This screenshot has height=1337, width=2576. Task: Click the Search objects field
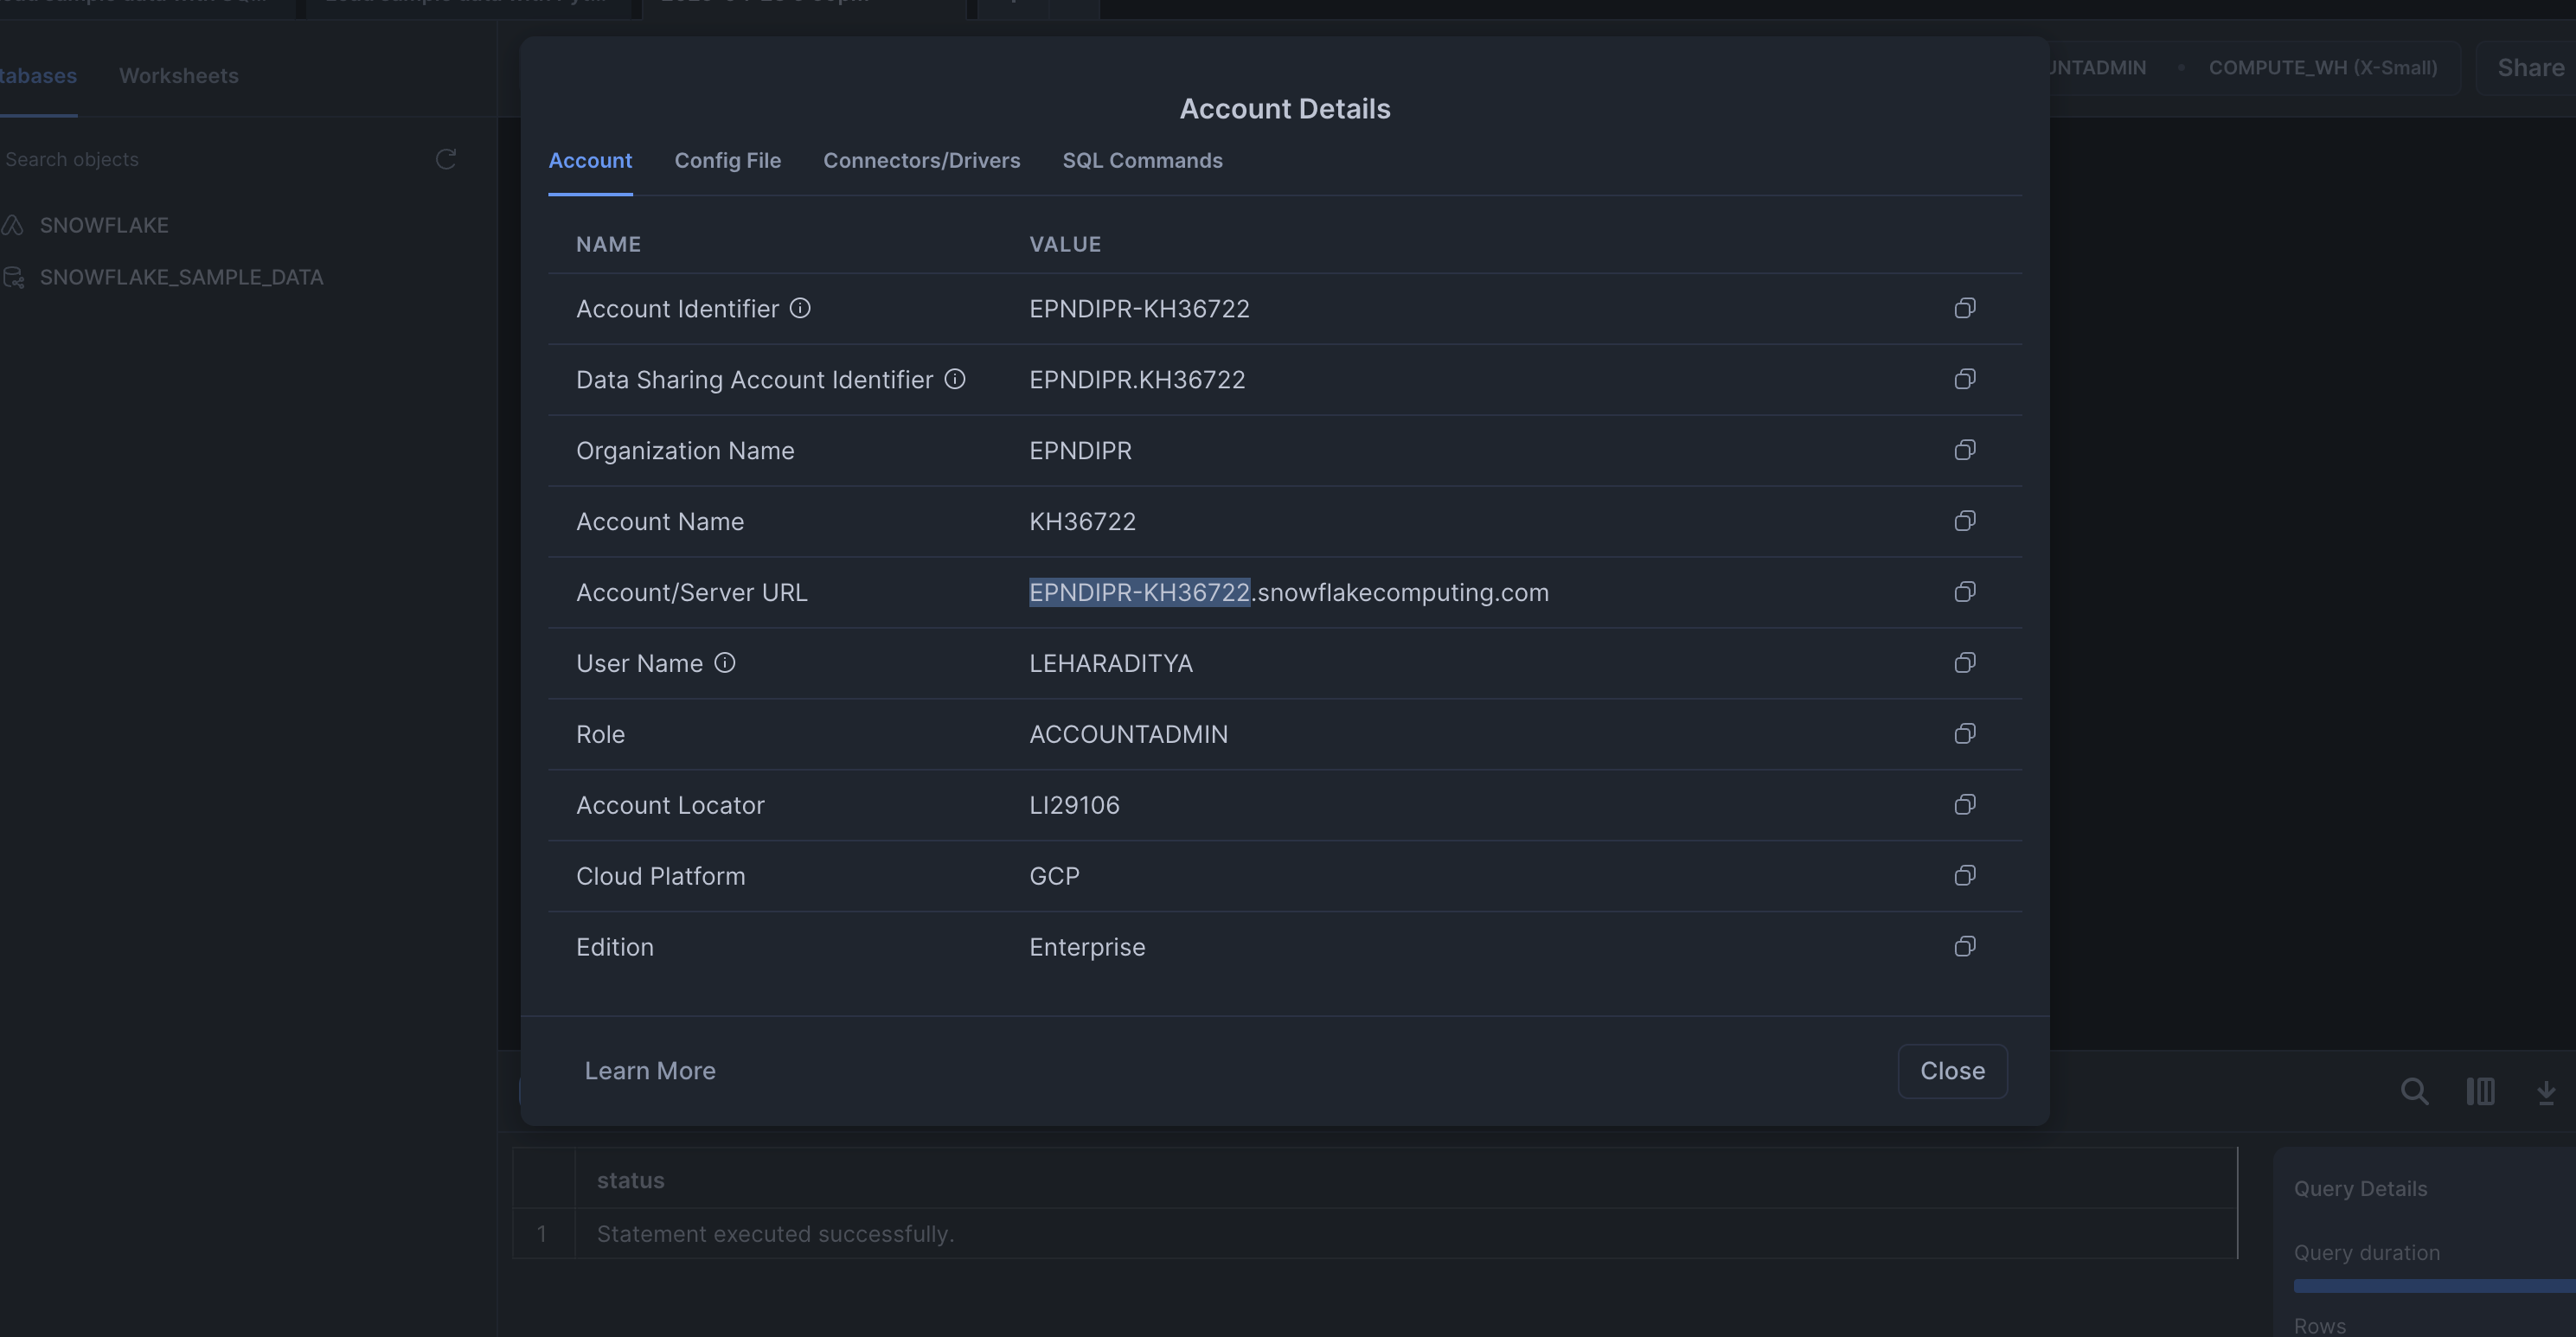(200, 159)
